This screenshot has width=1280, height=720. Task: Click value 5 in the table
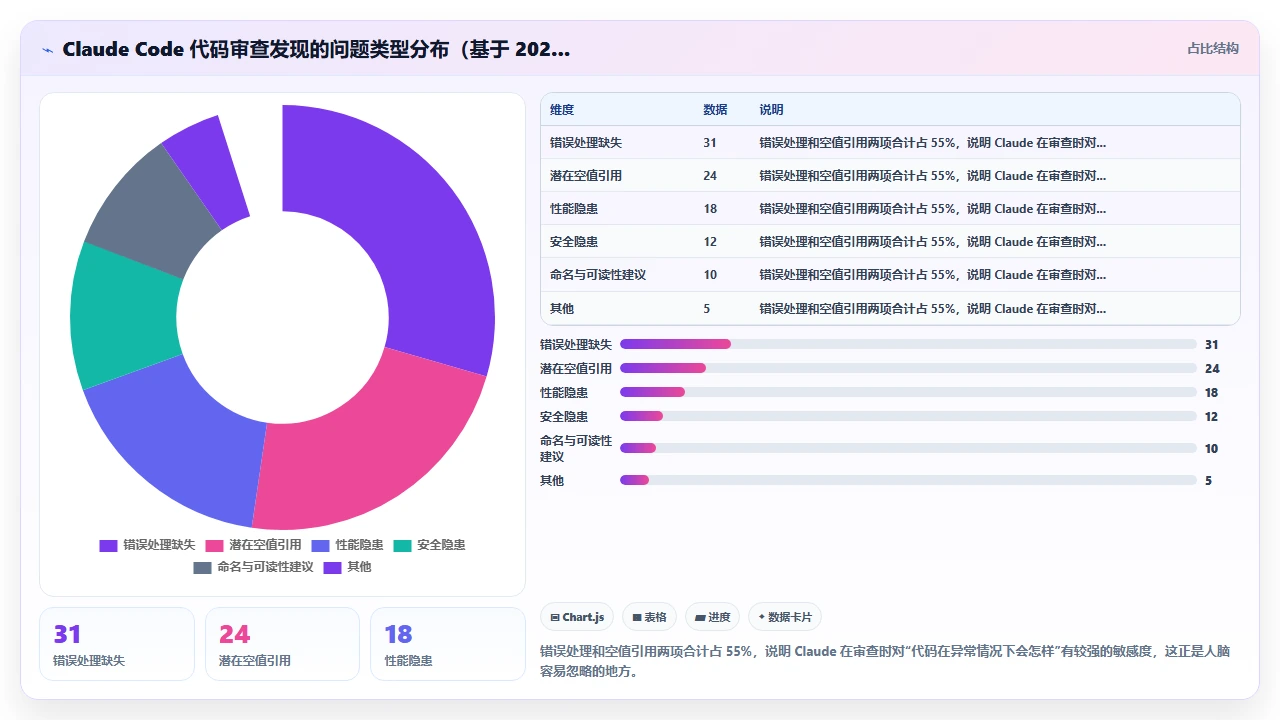point(707,308)
